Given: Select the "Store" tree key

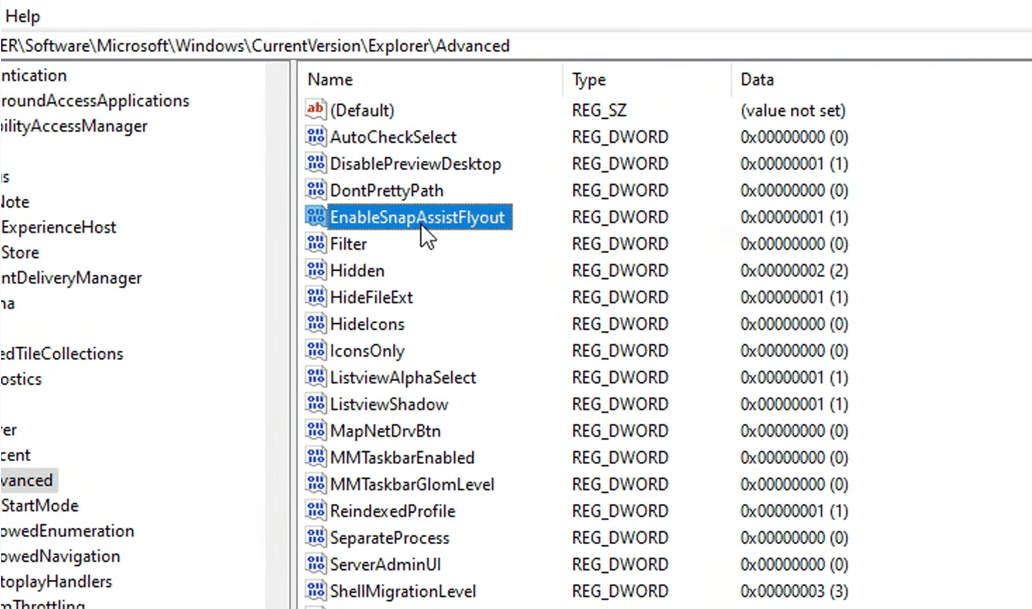Looking at the screenshot, I should click(20, 253).
